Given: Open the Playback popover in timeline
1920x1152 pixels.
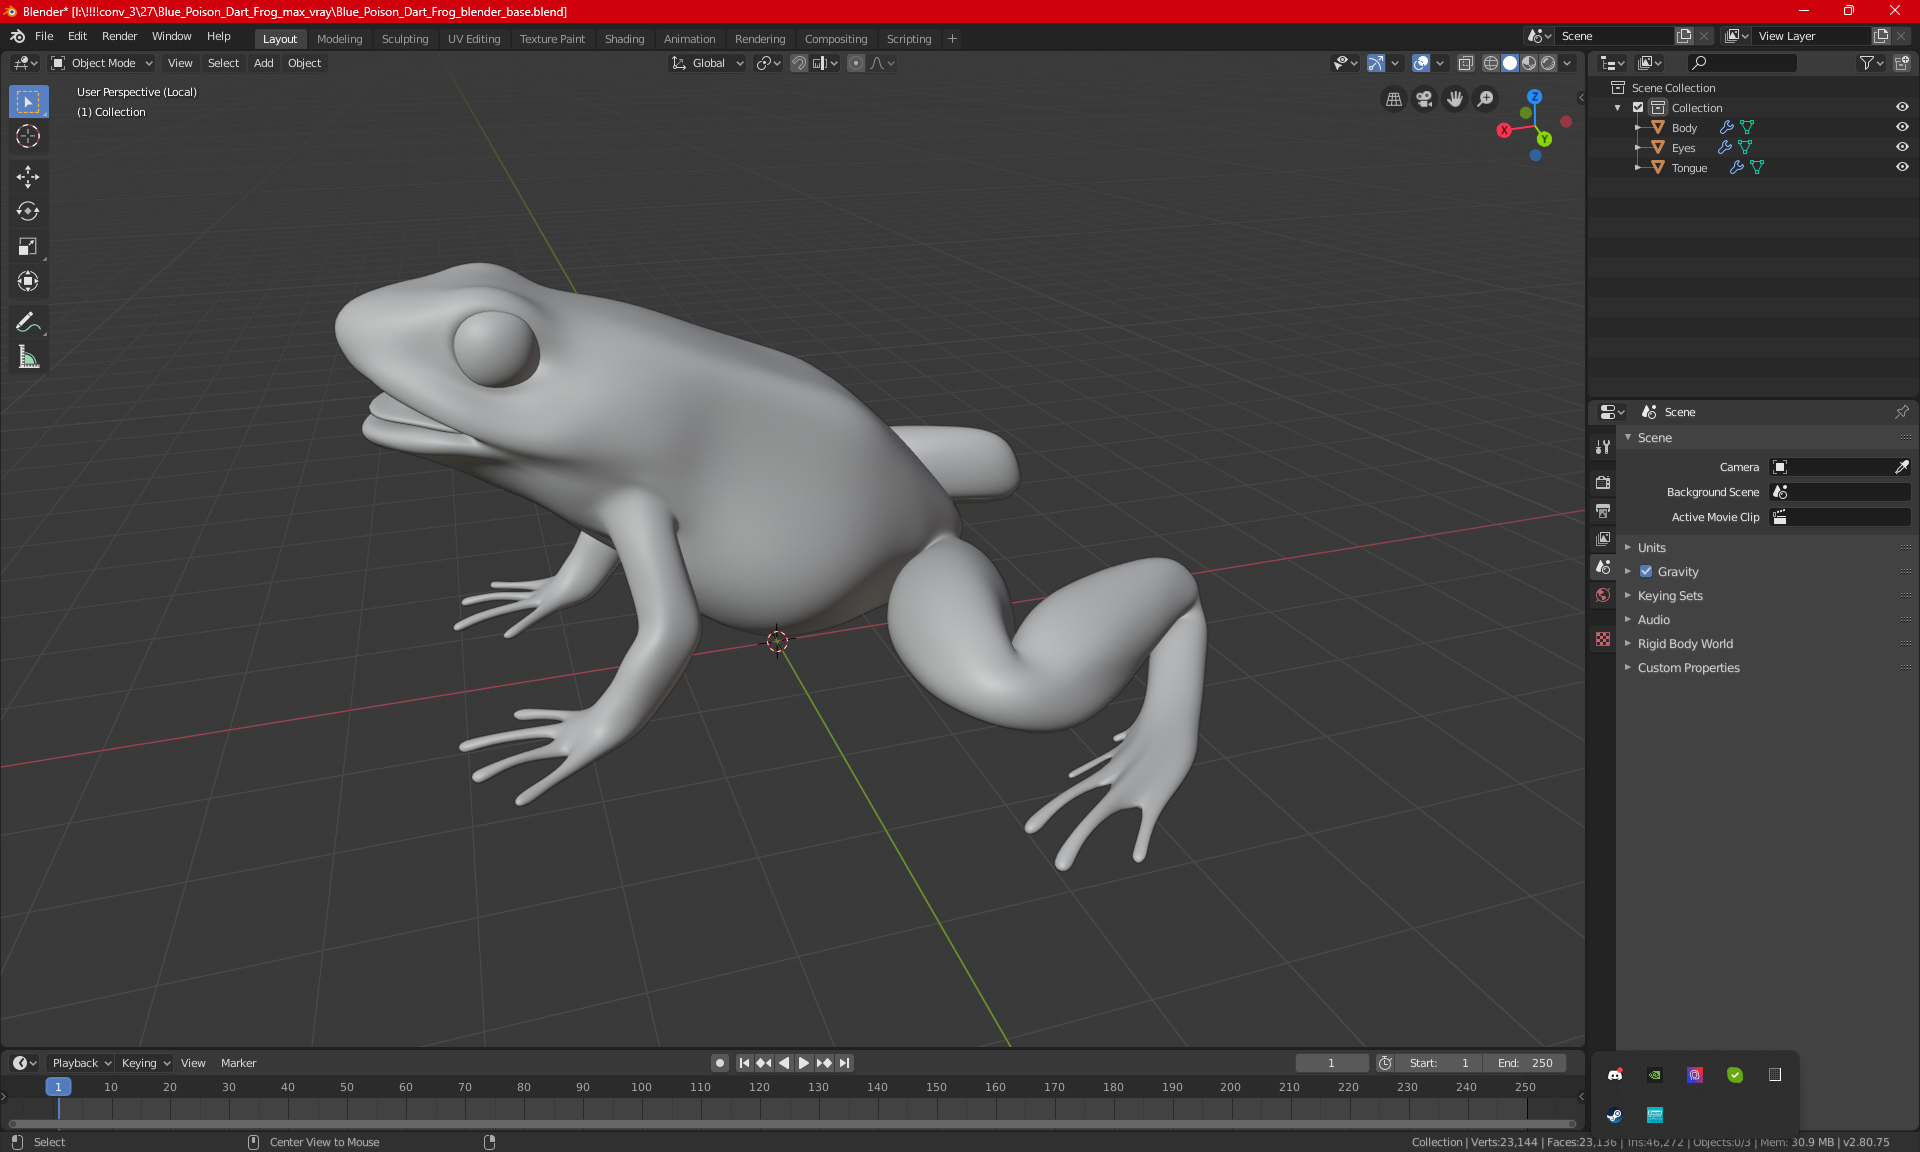Looking at the screenshot, I should click(x=80, y=1063).
